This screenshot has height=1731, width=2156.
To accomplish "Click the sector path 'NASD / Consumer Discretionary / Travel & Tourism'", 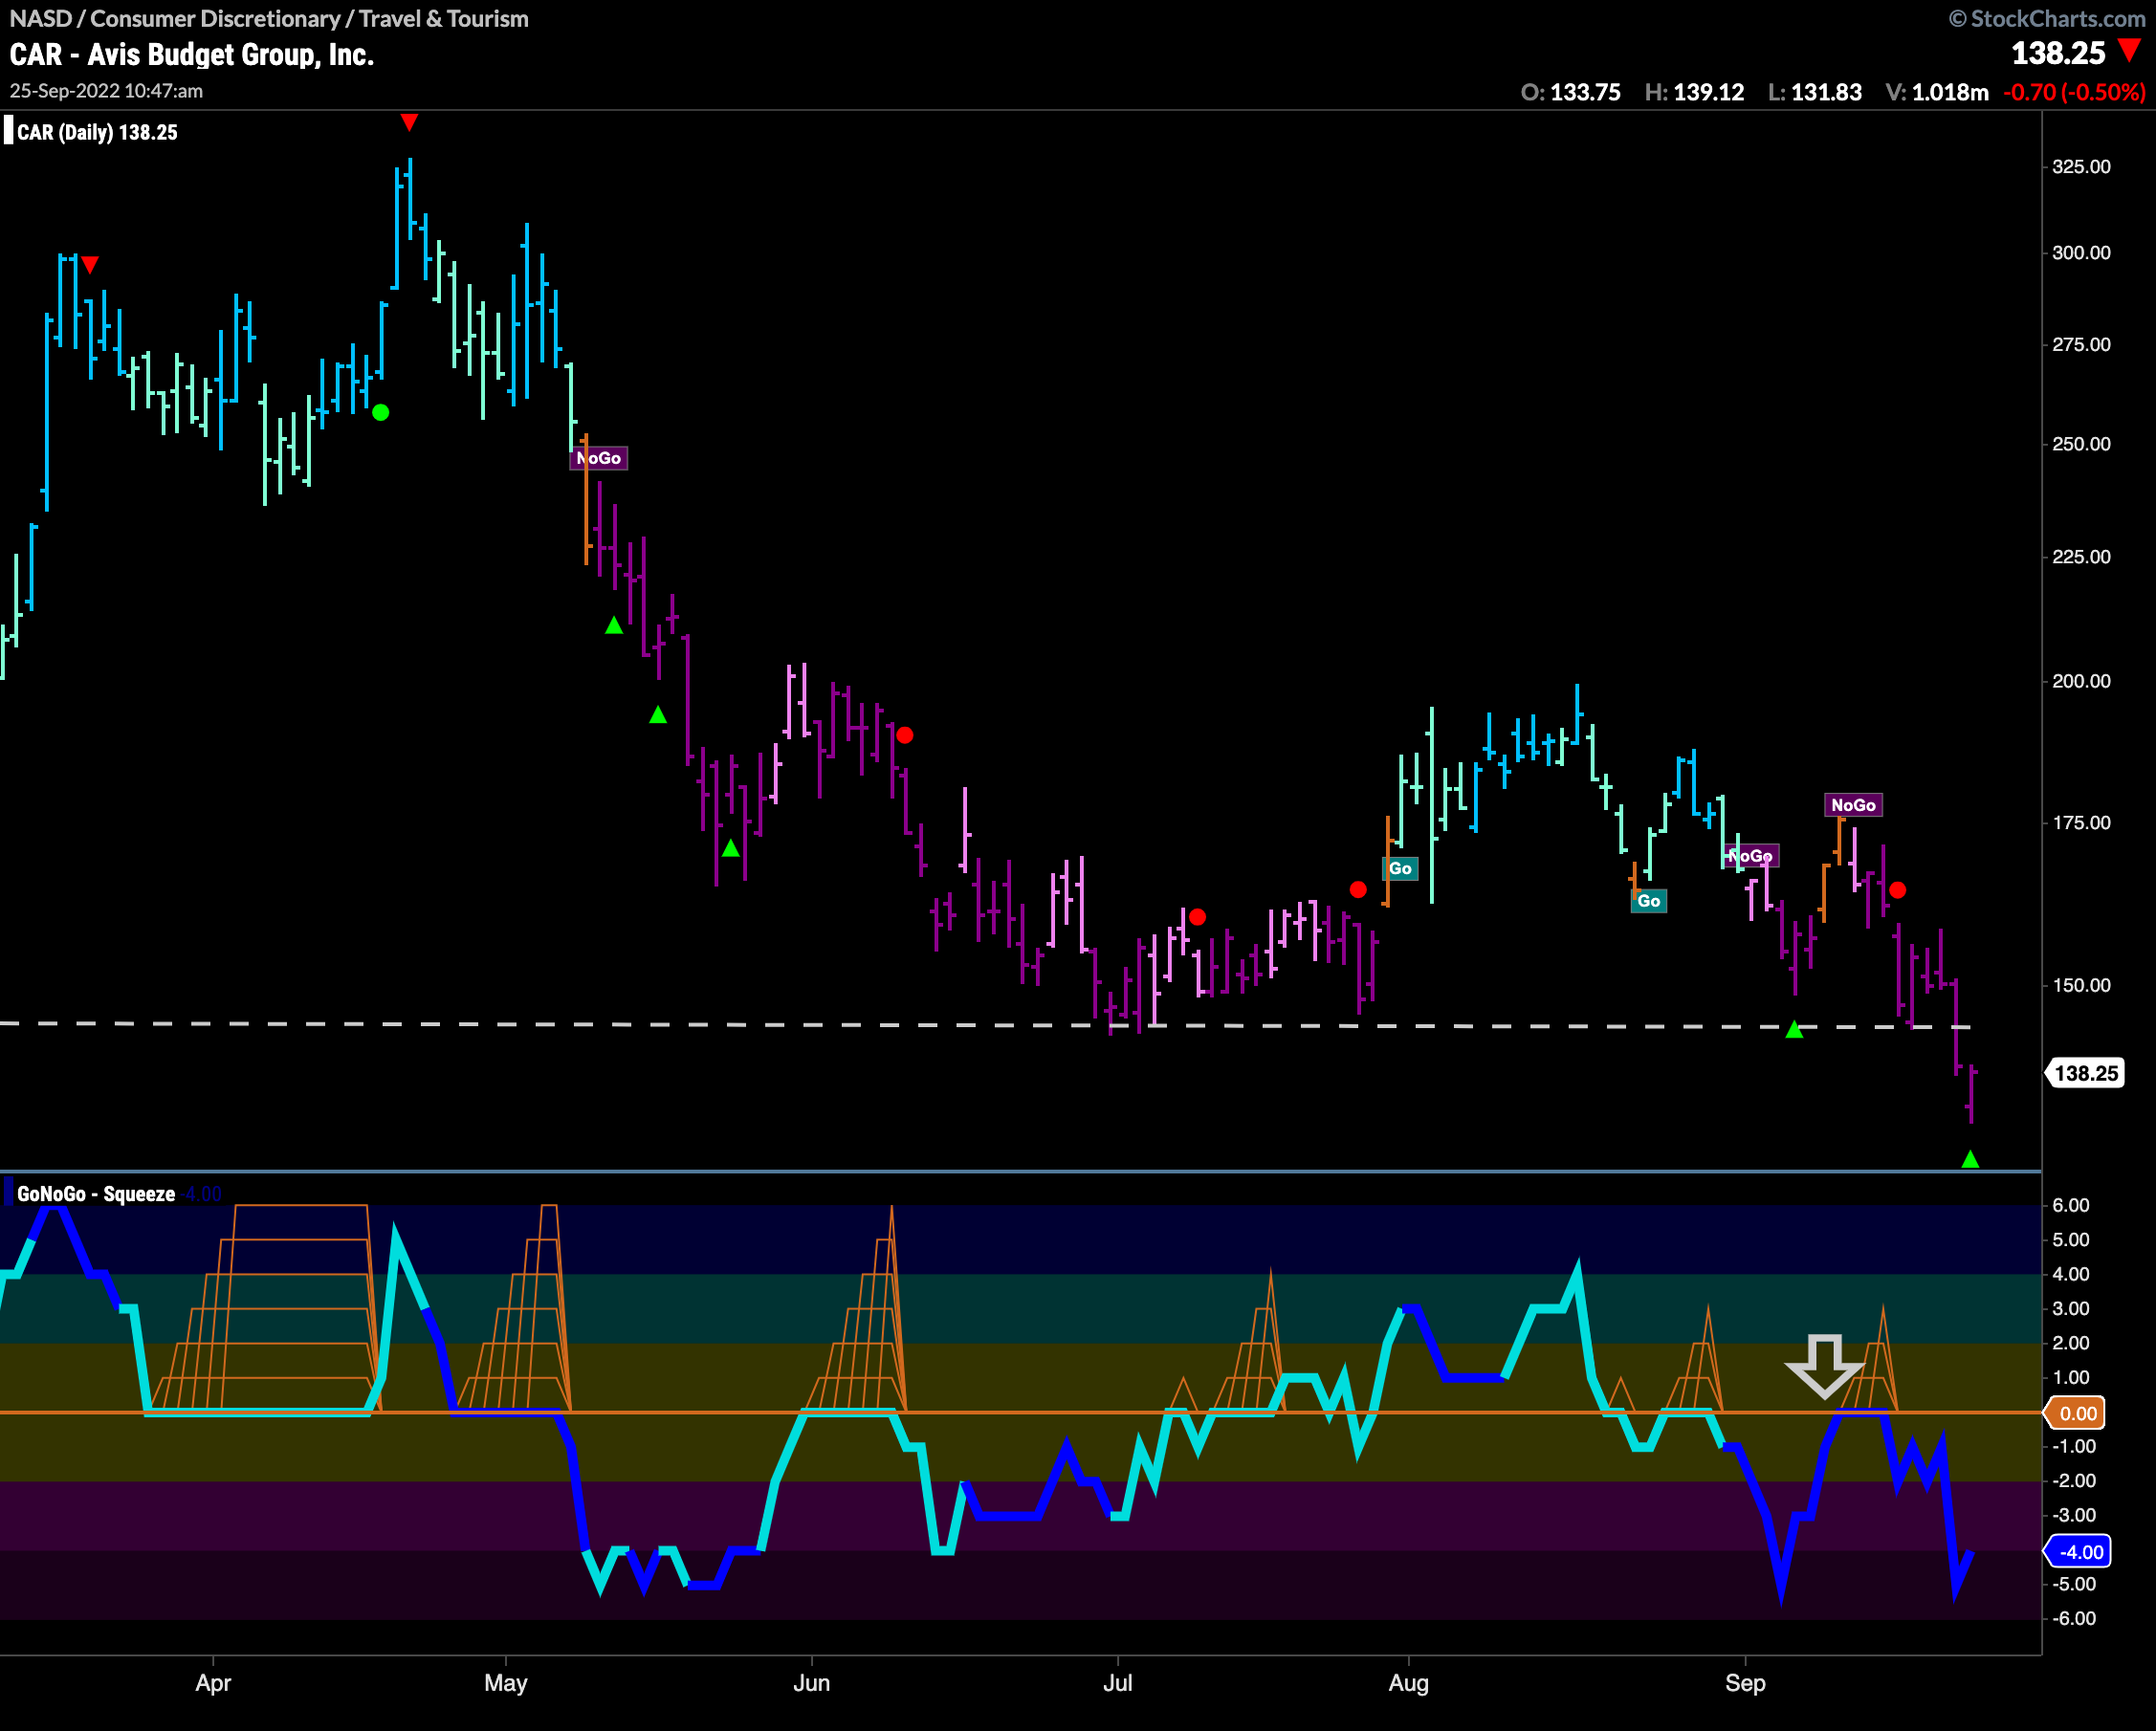I will [x=269, y=18].
